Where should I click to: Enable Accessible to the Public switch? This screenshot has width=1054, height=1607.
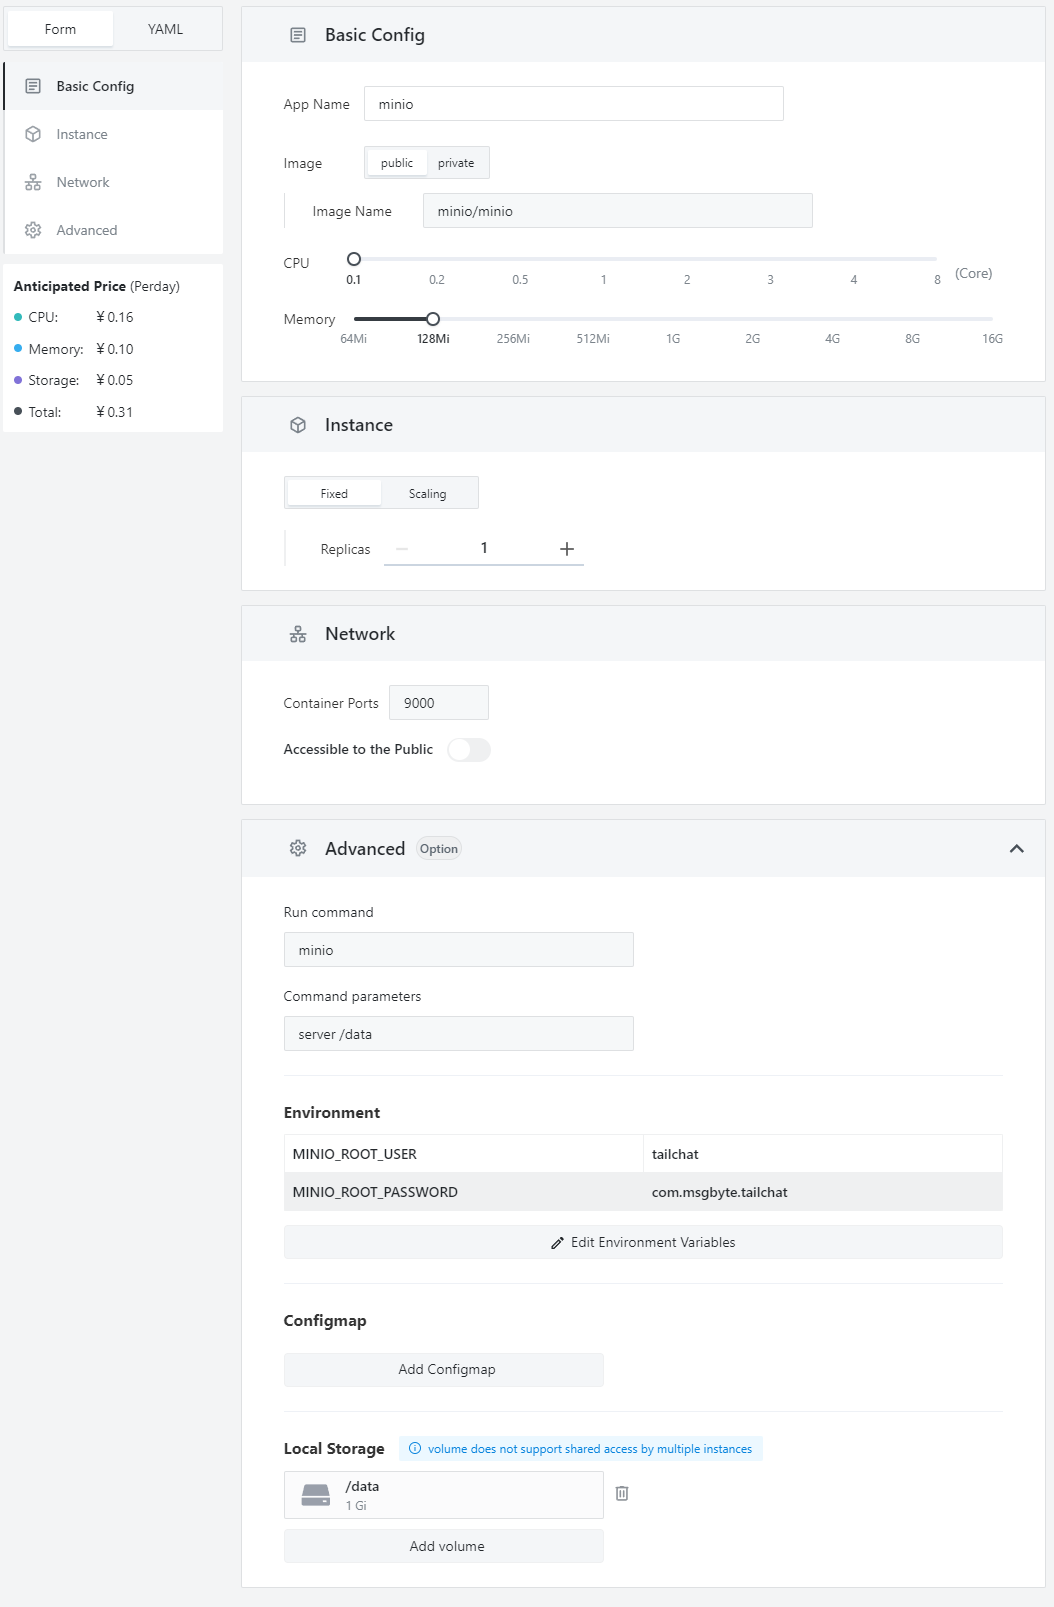pyautogui.click(x=469, y=750)
